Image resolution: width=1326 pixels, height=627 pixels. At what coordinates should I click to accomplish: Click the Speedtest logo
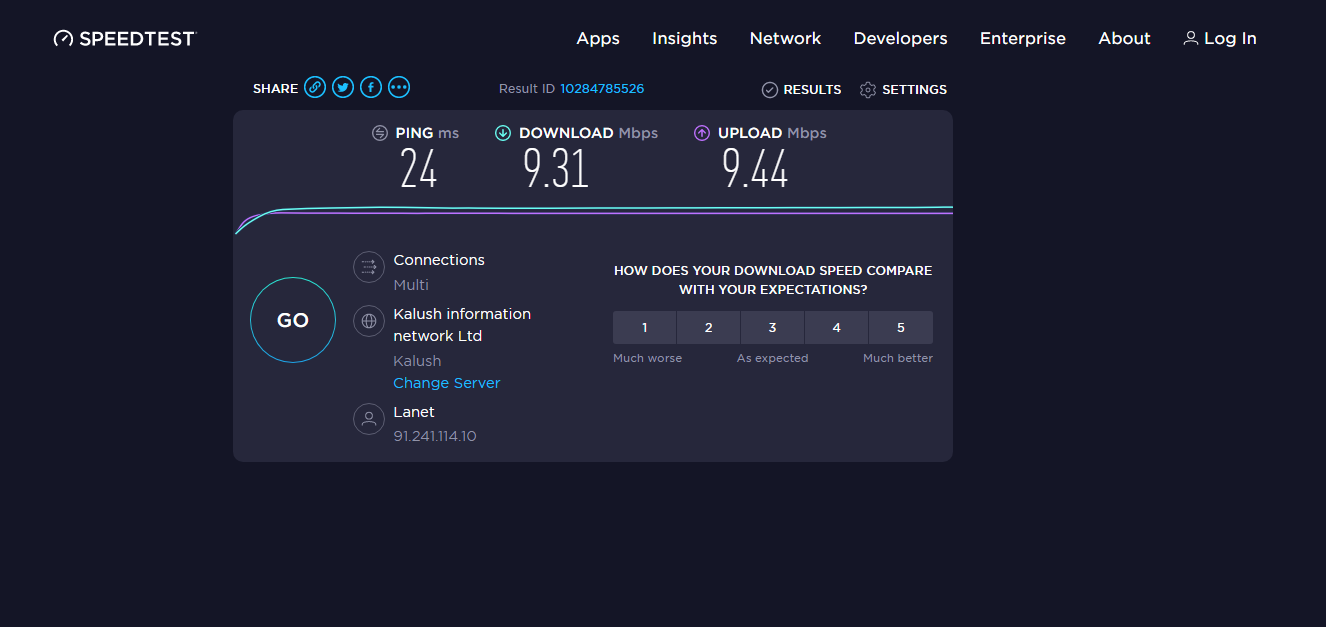point(125,38)
